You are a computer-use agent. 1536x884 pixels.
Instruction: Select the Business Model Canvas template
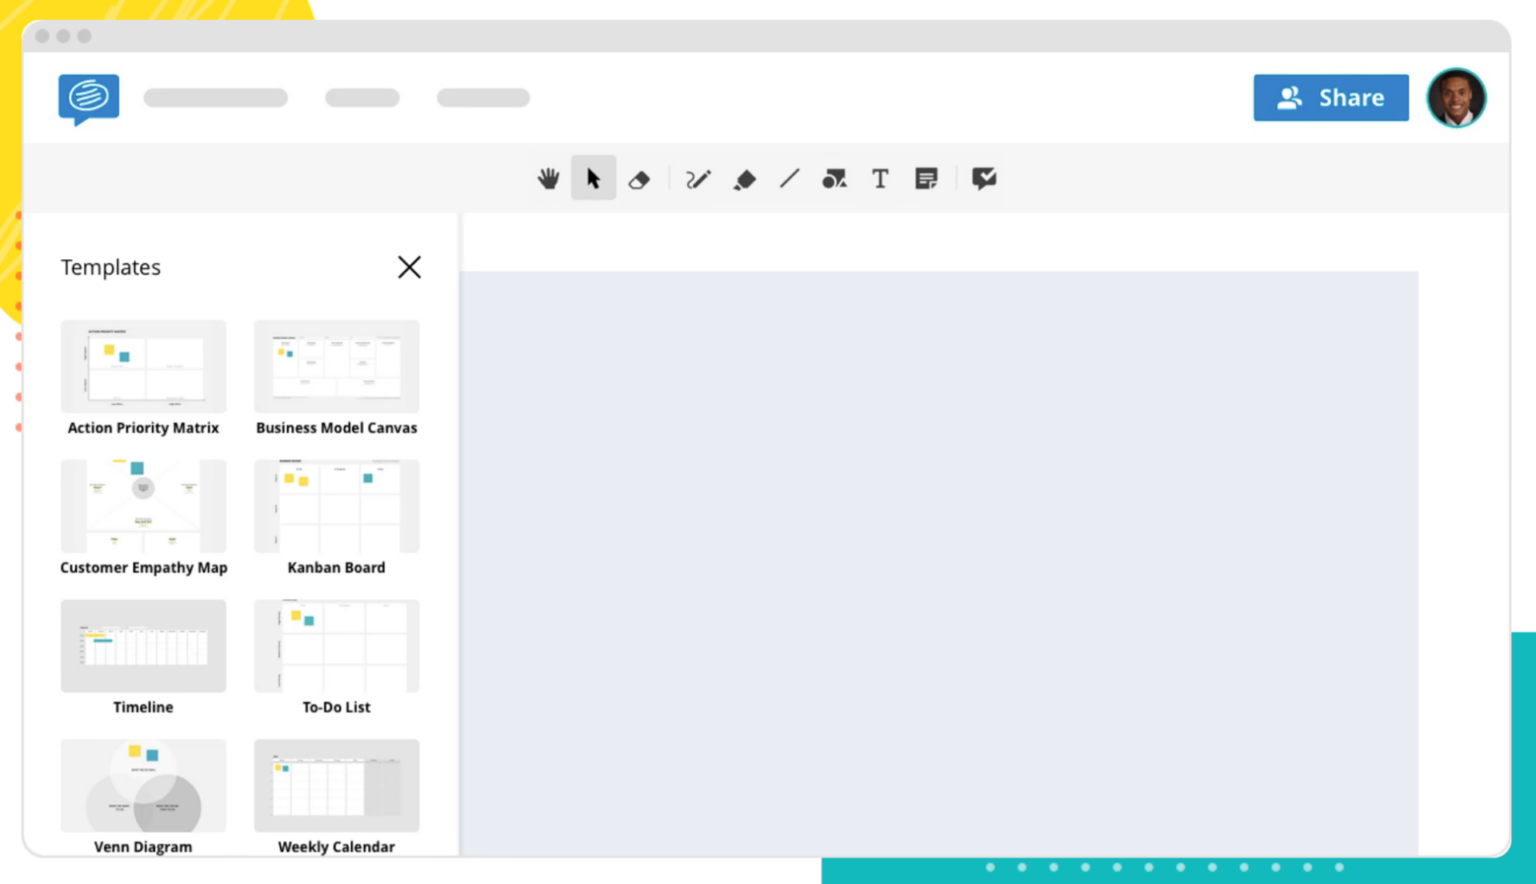pyautogui.click(x=336, y=367)
